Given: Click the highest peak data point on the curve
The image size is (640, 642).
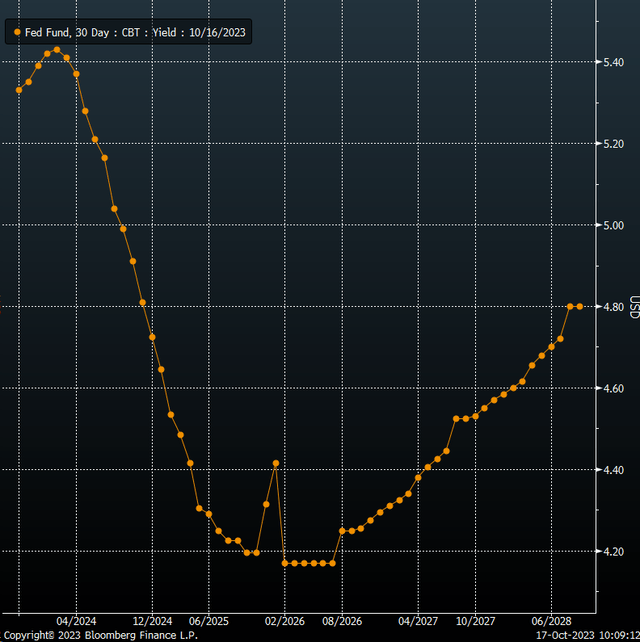Looking at the screenshot, I should coord(57,49).
